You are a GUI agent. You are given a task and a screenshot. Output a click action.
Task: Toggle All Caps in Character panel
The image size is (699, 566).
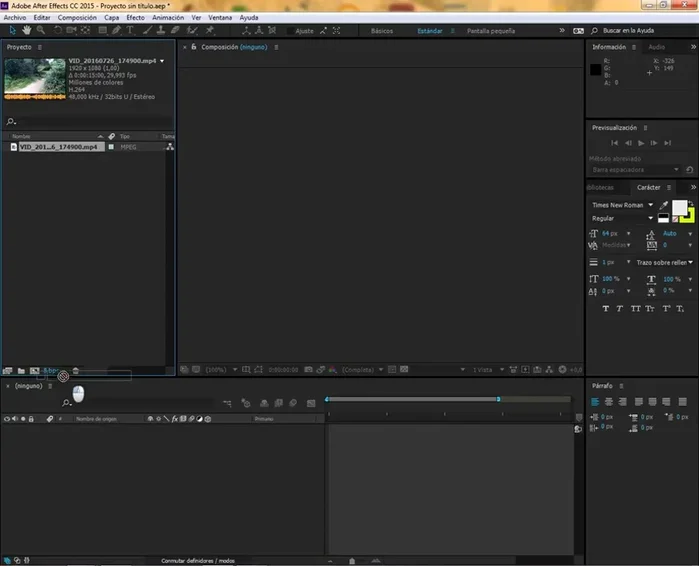click(x=635, y=308)
